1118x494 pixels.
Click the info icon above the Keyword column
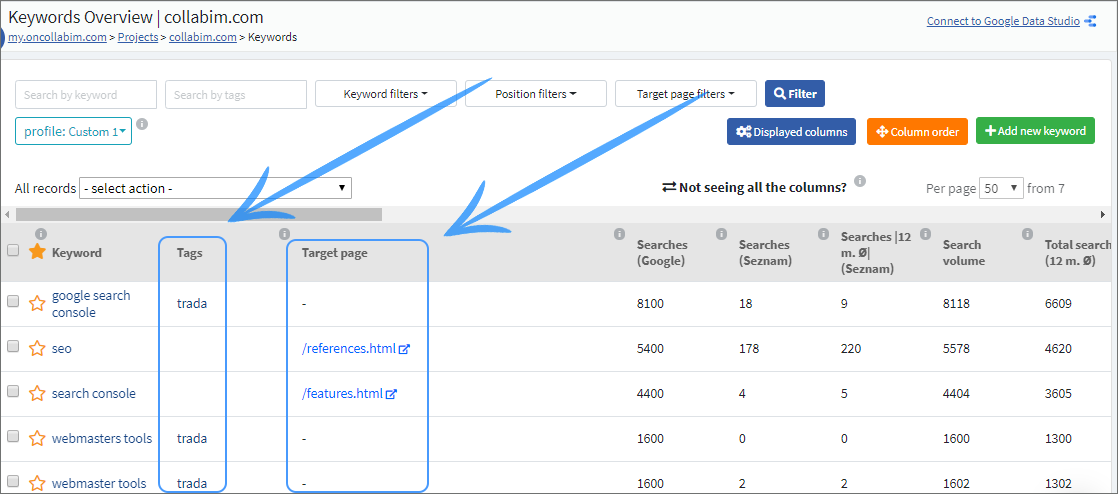pos(41,233)
